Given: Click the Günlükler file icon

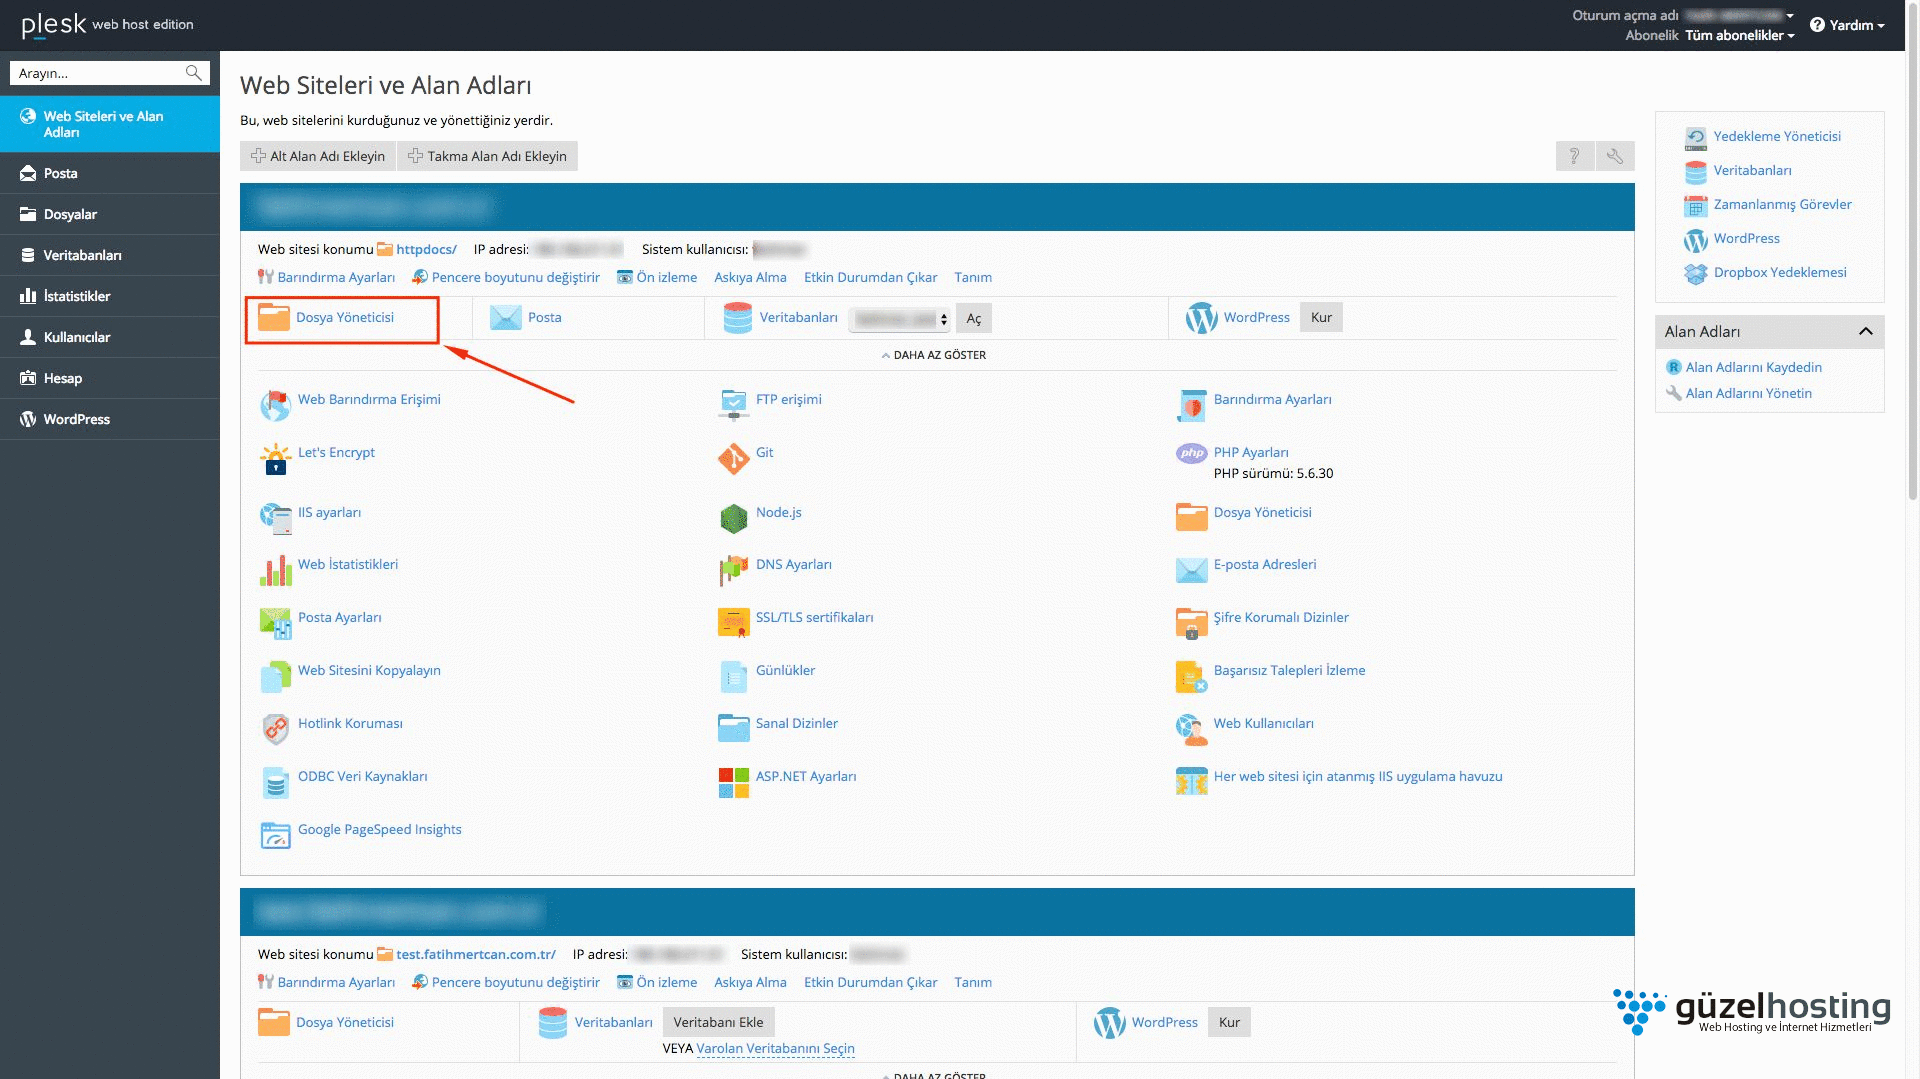Looking at the screenshot, I should 733,676.
